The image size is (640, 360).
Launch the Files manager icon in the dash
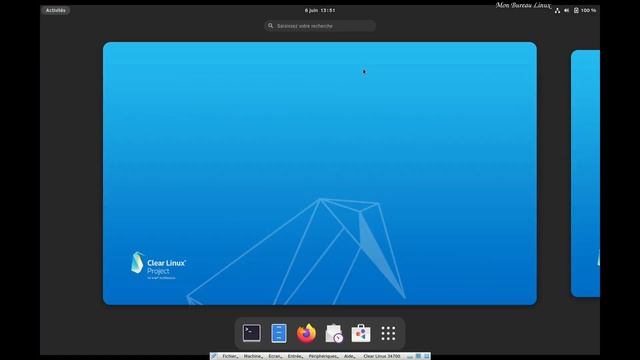click(279, 333)
